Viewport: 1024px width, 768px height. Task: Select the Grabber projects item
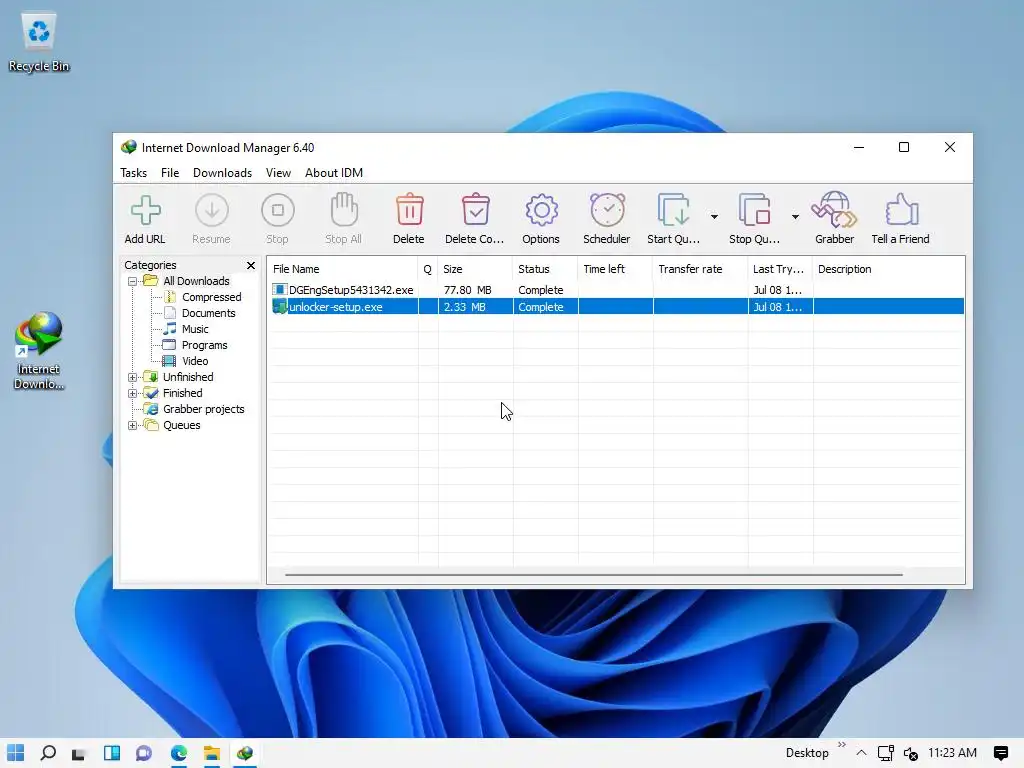pyautogui.click(x=203, y=409)
